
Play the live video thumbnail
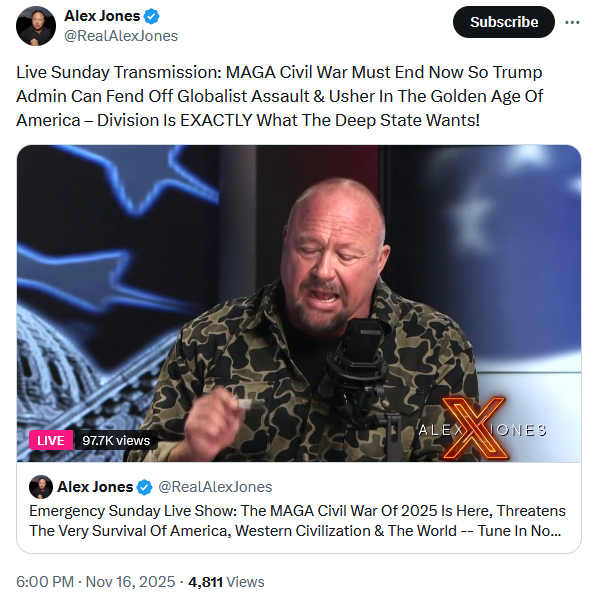coord(299,303)
